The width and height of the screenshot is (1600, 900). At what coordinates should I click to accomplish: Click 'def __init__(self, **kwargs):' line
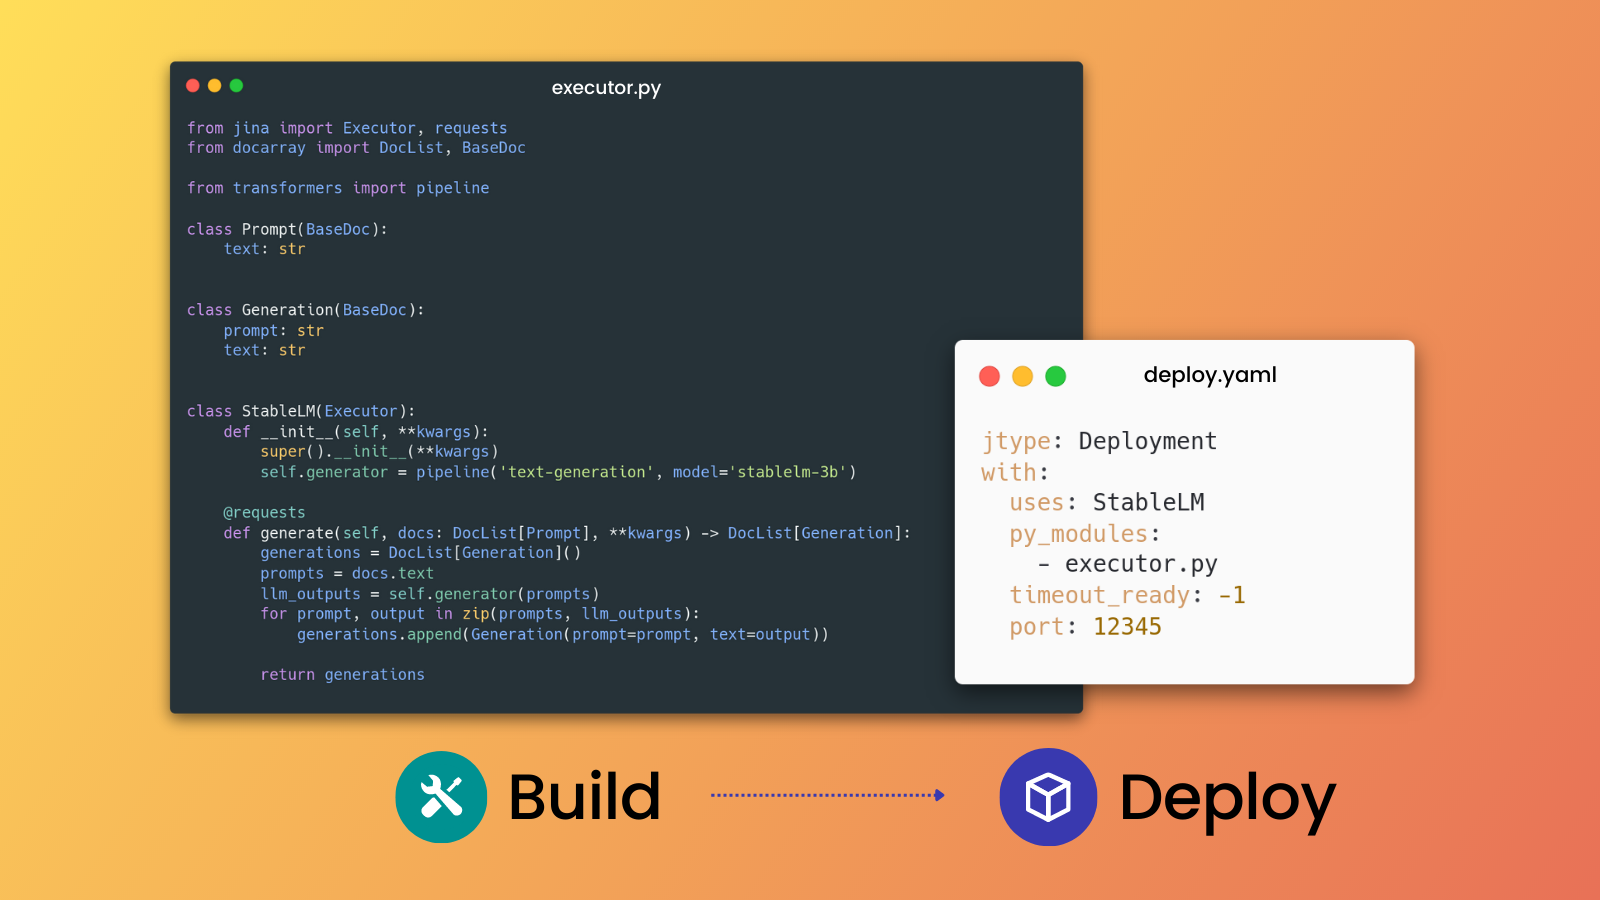(356, 432)
